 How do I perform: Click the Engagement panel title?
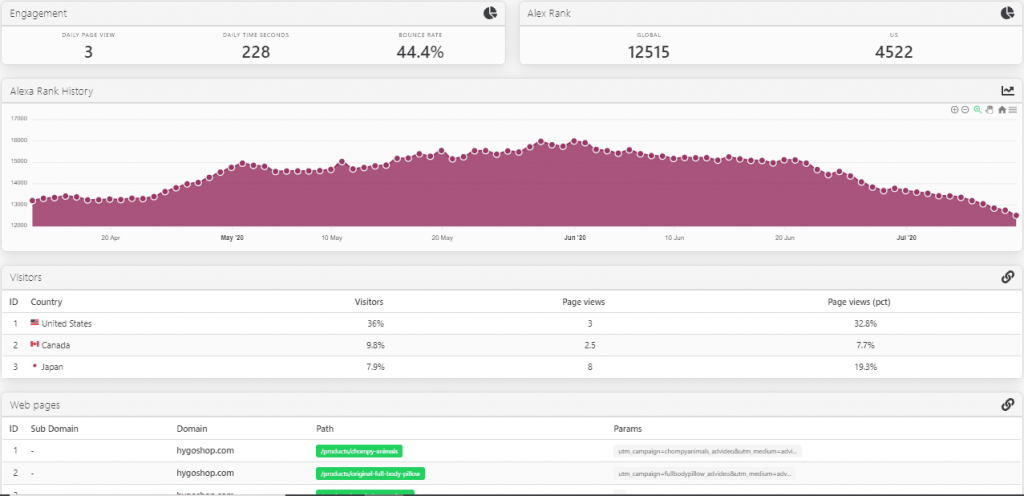38,13
